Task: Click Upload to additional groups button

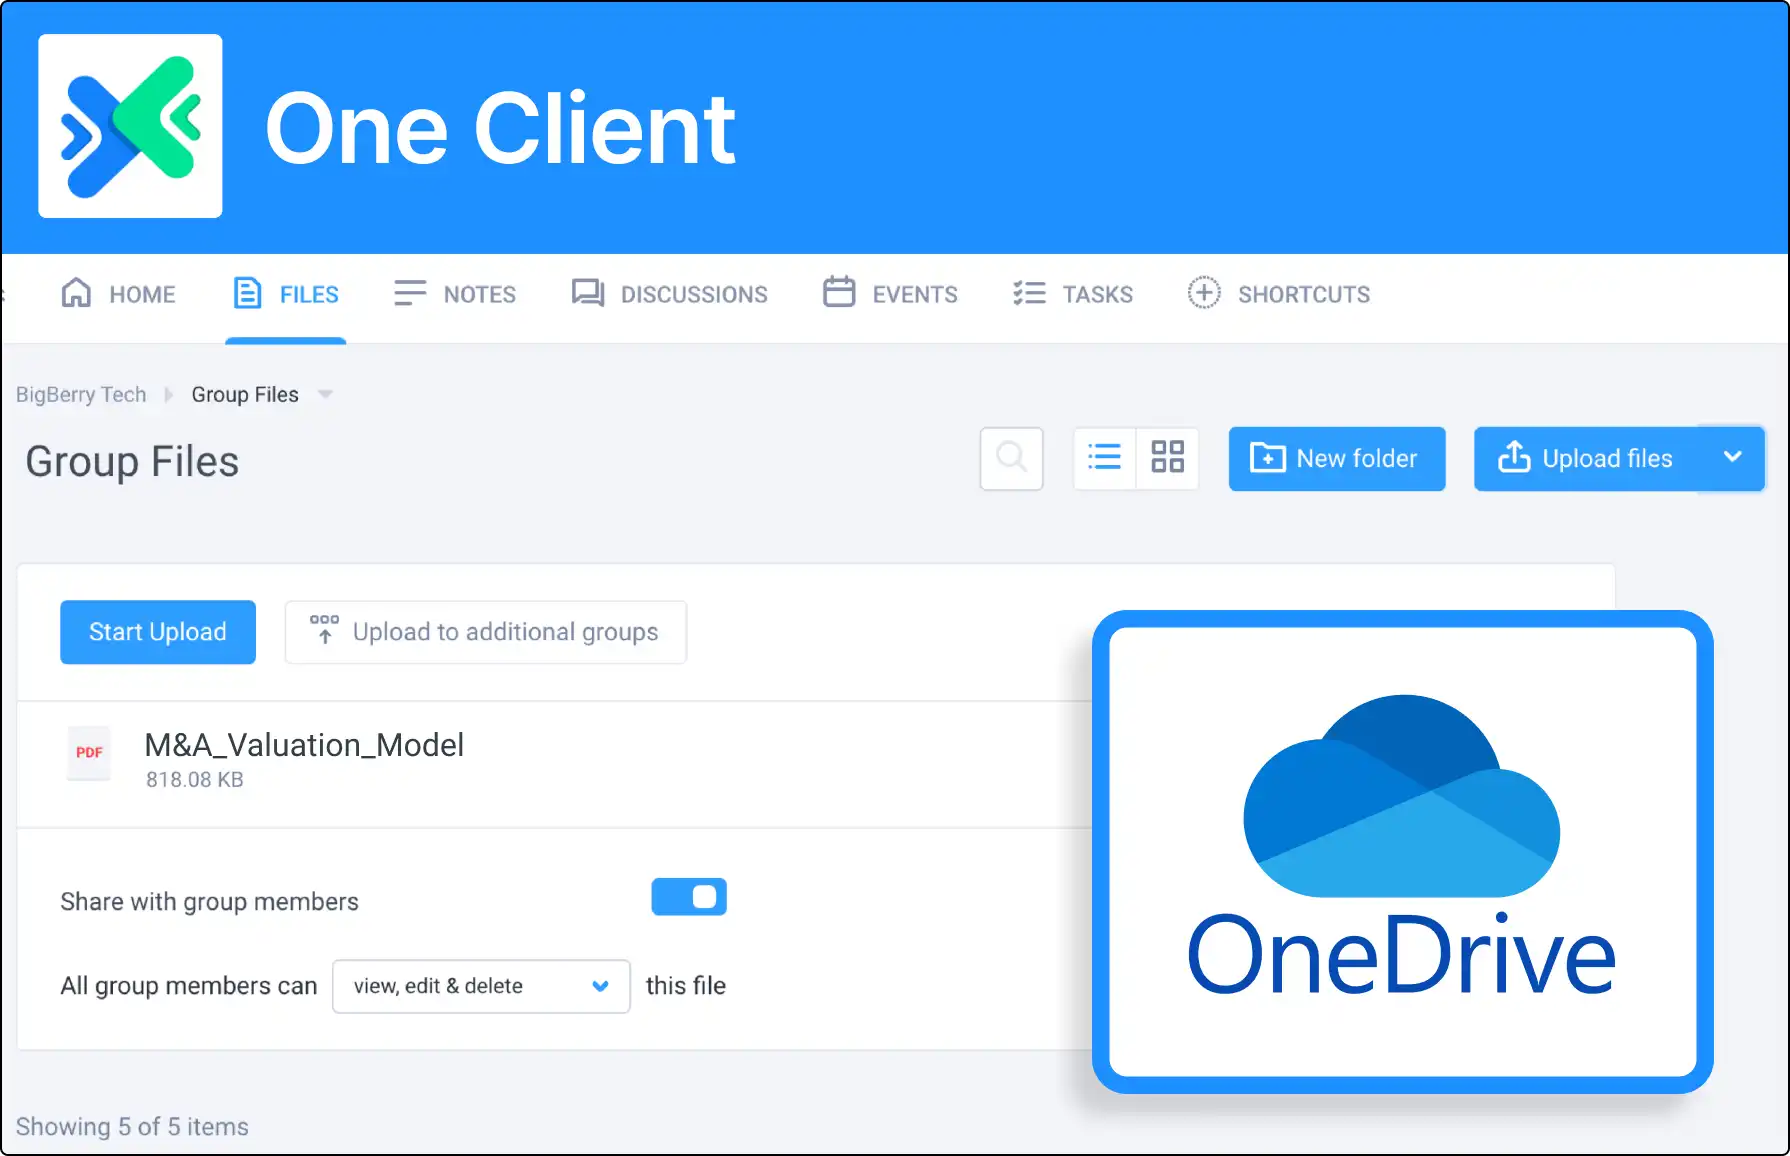Action: (486, 632)
